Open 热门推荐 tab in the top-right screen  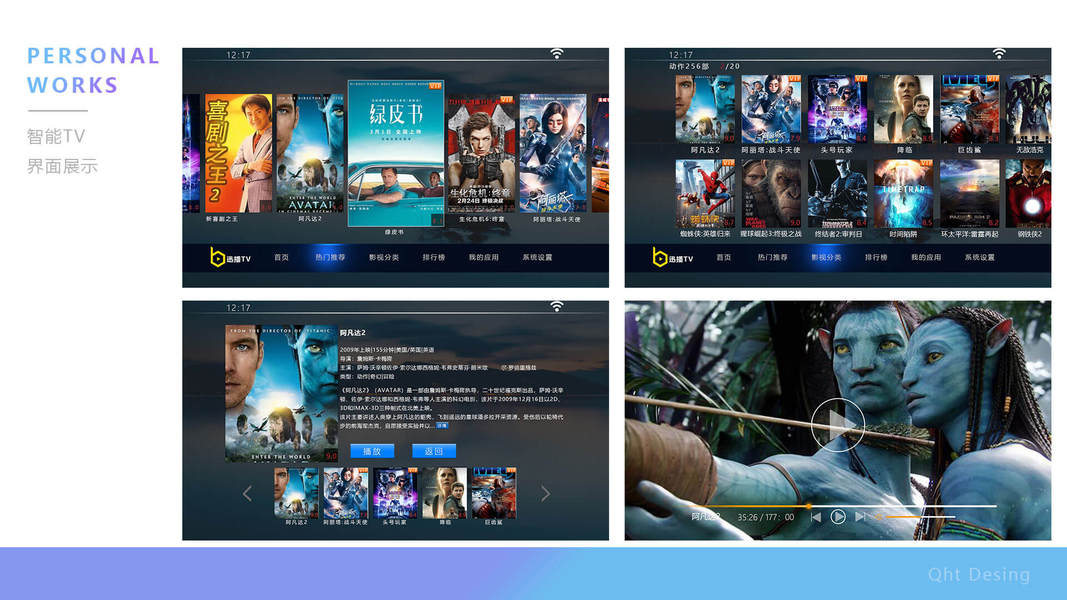coord(772,257)
